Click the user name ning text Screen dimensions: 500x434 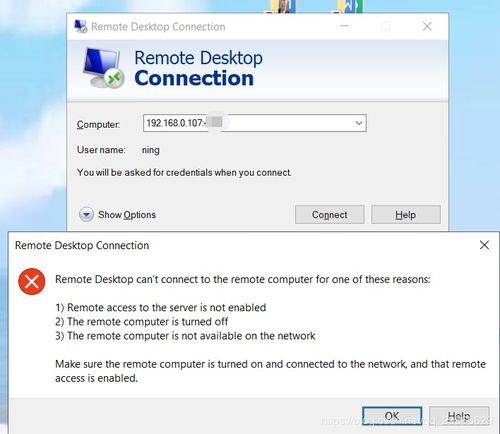[151, 150]
